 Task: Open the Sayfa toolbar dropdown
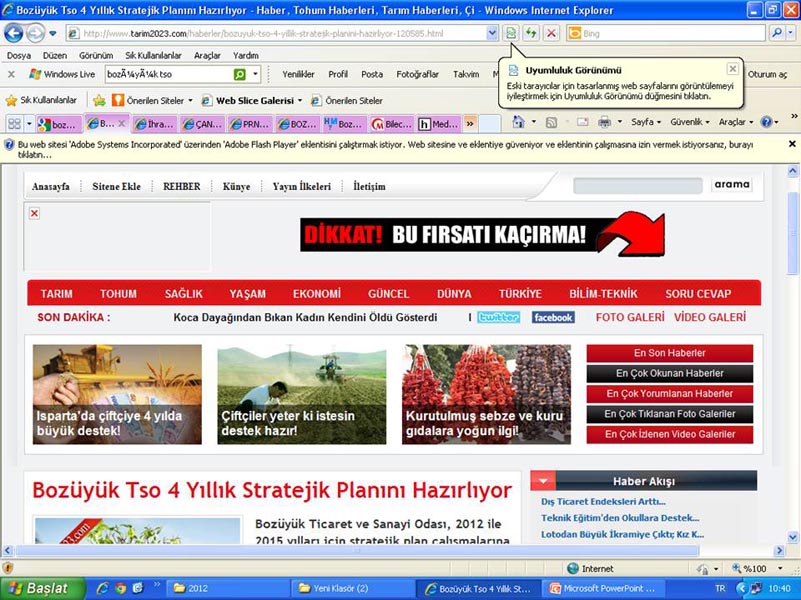646,122
